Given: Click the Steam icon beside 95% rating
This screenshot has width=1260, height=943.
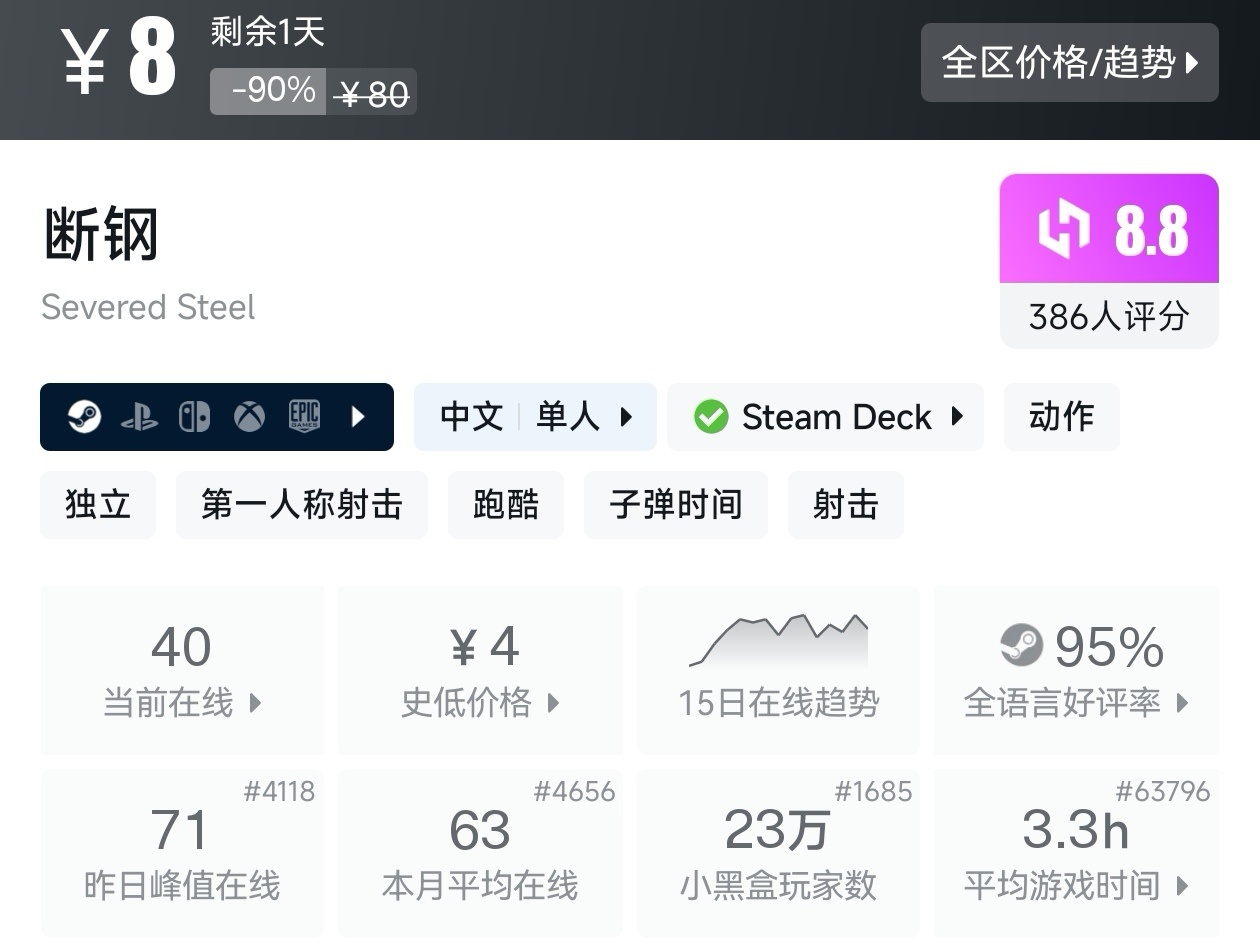Looking at the screenshot, I should (x=1021, y=646).
